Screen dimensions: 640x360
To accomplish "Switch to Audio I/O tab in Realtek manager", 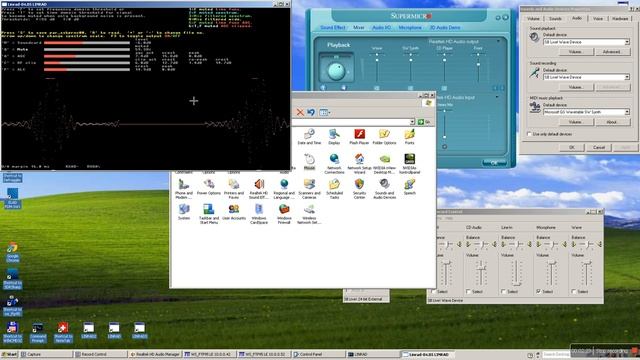I will tap(381, 27).
